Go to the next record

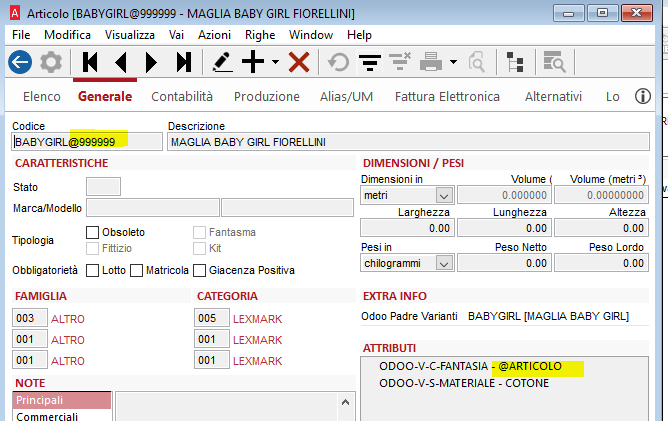click(x=152, y=62)
